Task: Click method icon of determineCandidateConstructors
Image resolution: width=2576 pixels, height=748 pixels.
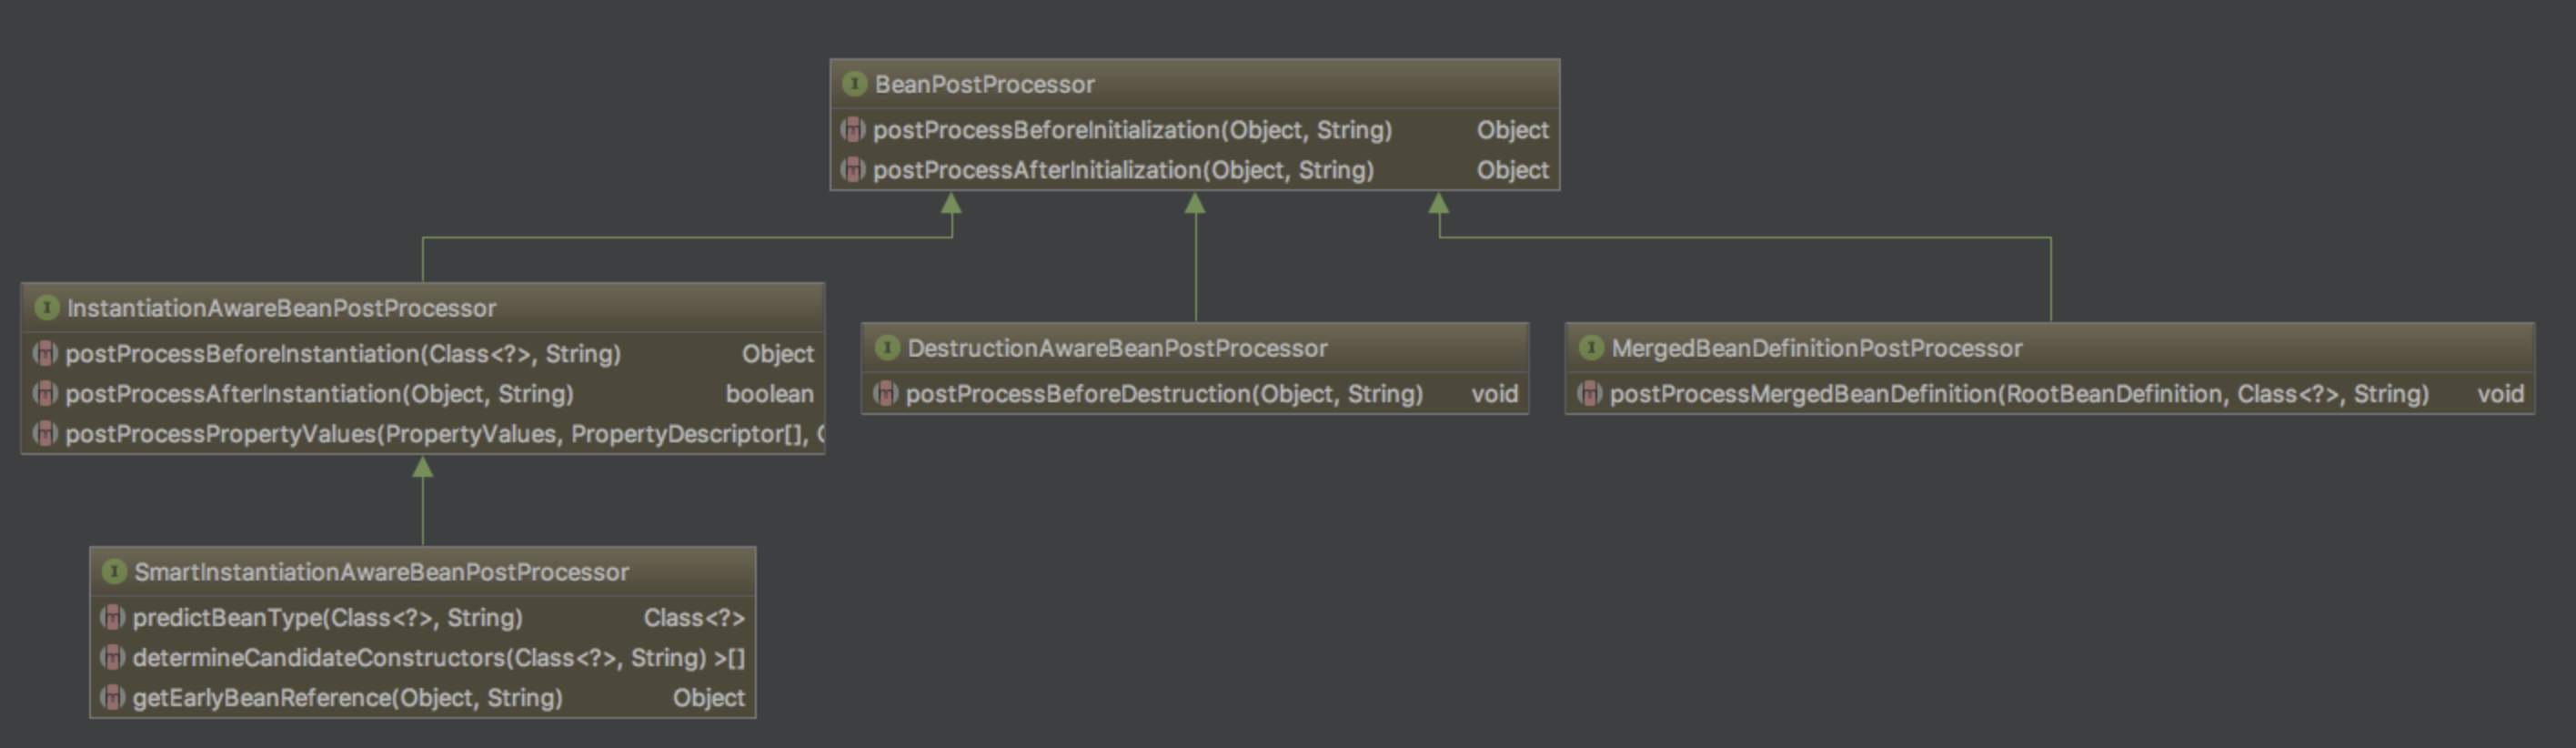Action: click(112, 658)
